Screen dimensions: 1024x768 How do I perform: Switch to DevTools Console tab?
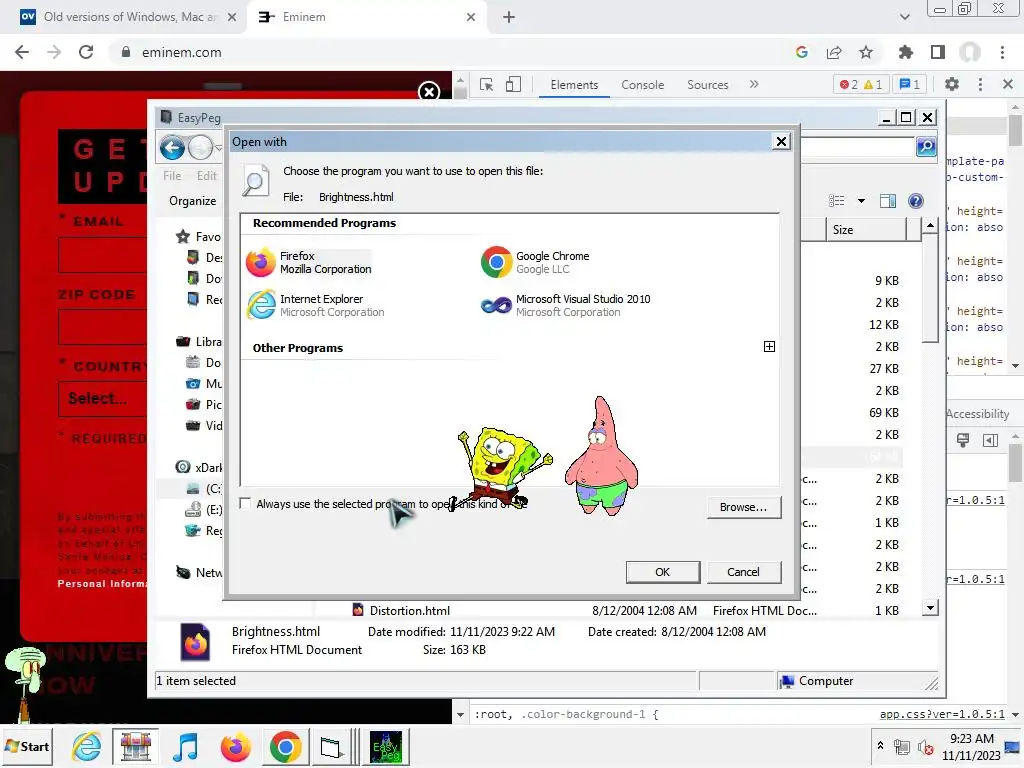click(643, 85)
